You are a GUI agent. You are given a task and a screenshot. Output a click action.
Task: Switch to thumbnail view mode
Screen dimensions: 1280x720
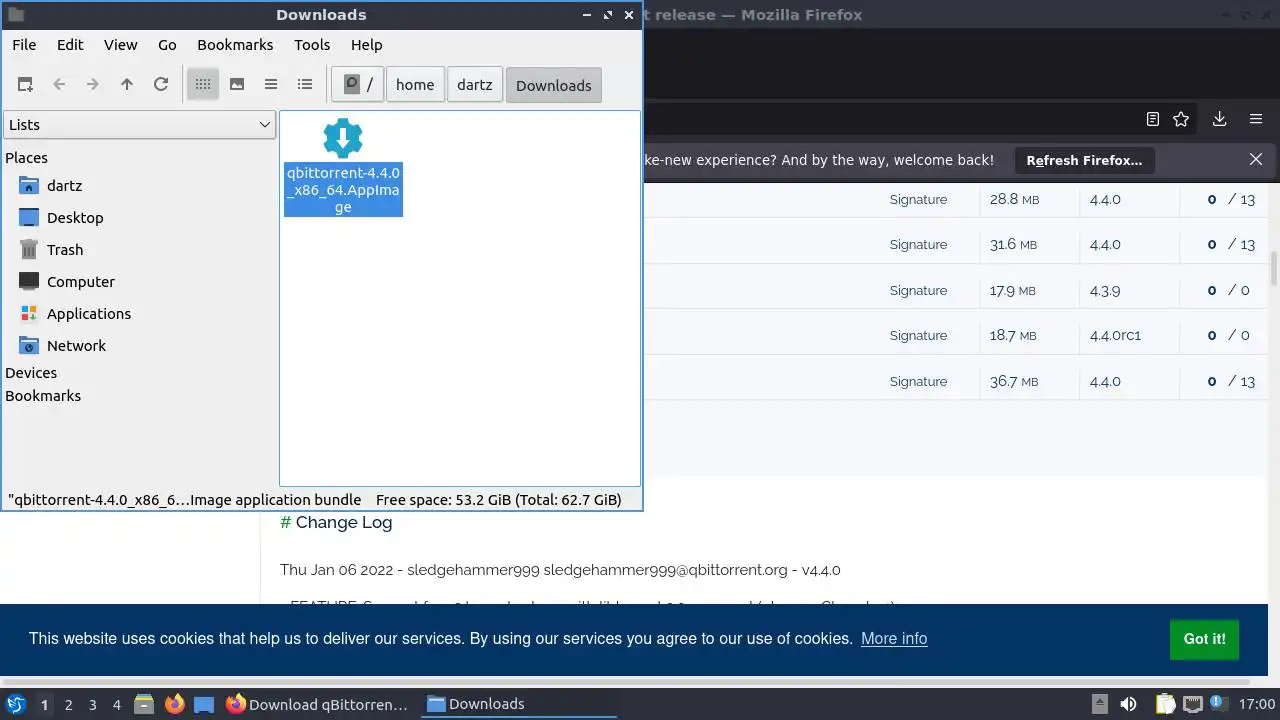pos(237,85)
